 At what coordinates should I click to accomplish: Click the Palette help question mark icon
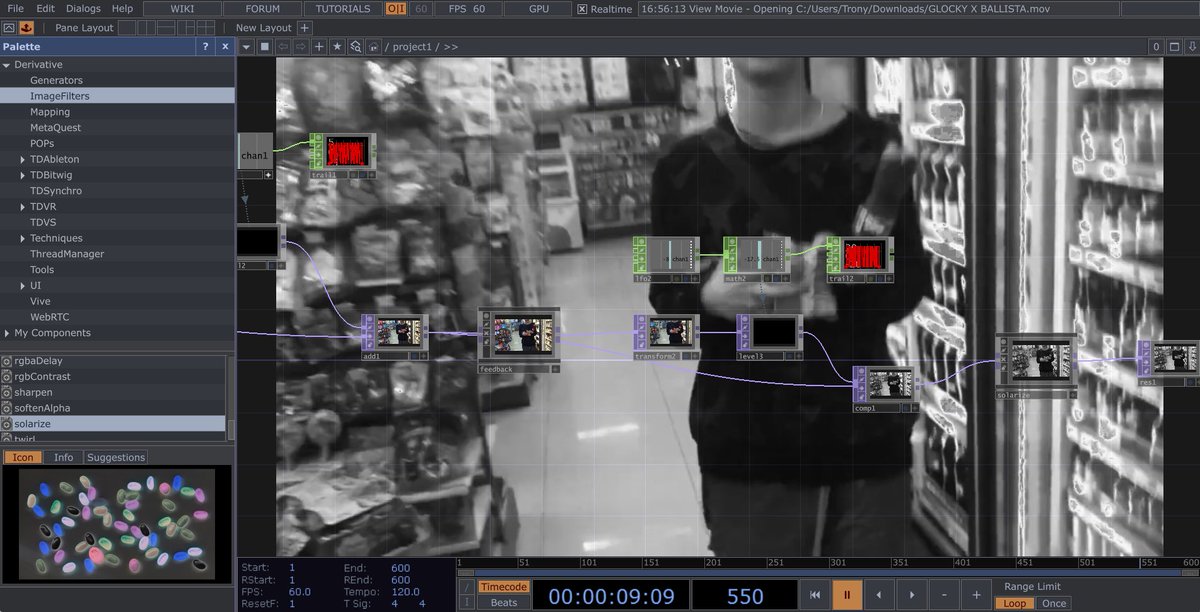206,47
